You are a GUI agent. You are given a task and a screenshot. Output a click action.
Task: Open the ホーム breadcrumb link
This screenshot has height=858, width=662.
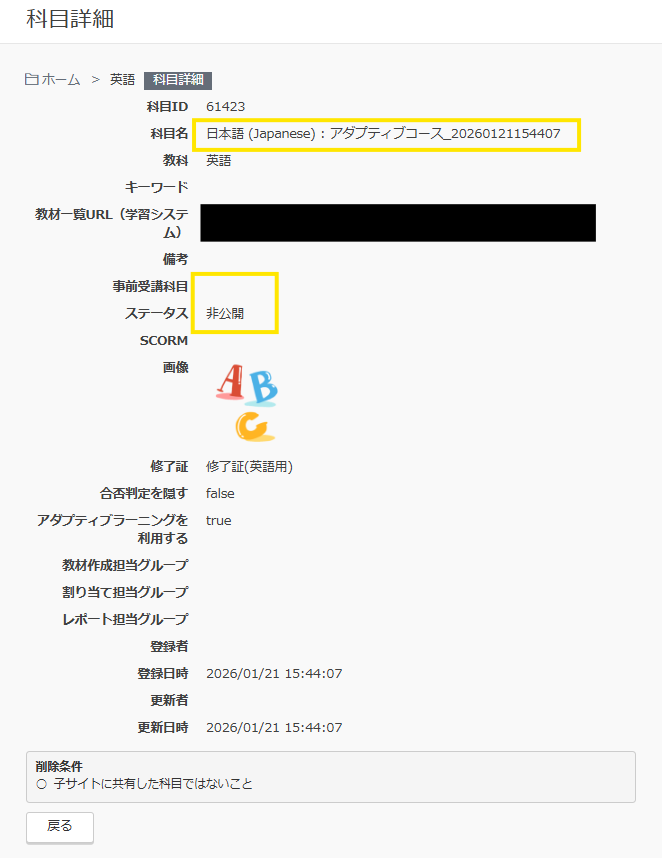coord(61,80)
